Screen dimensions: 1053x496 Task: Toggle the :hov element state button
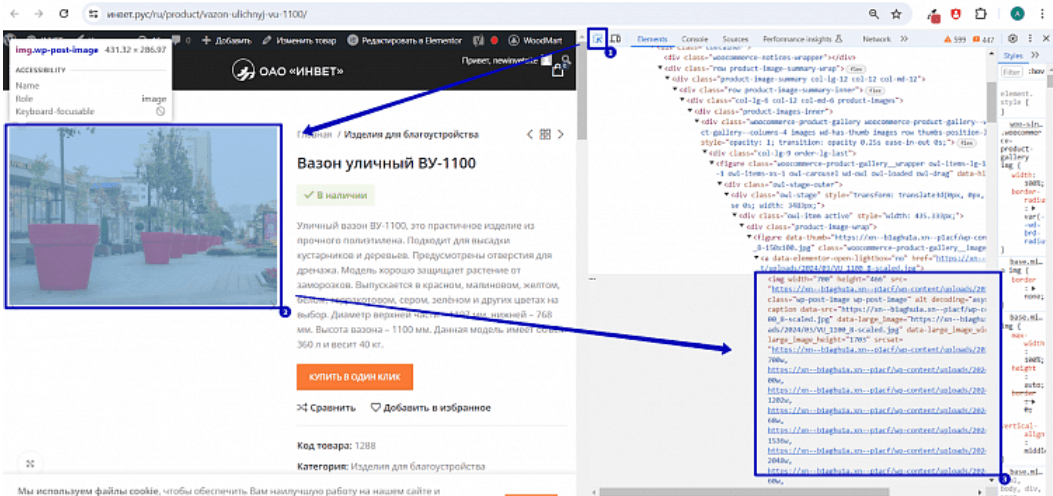tap(1037, 72)
